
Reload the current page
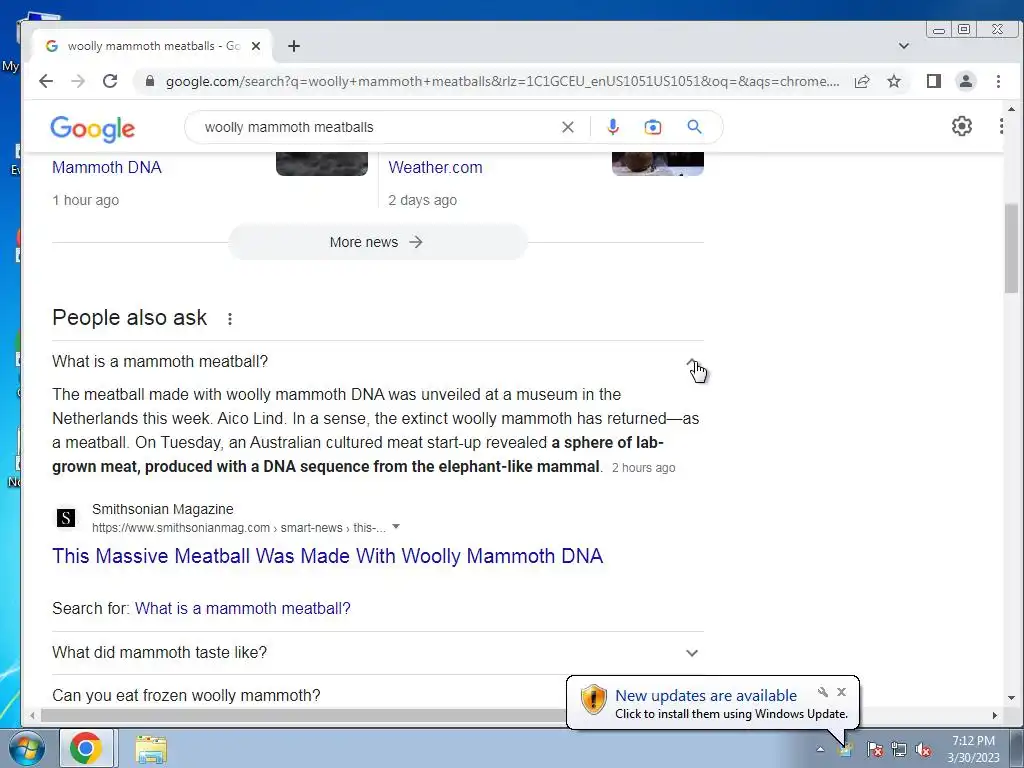pyautogui.click(x=110, y=81)
